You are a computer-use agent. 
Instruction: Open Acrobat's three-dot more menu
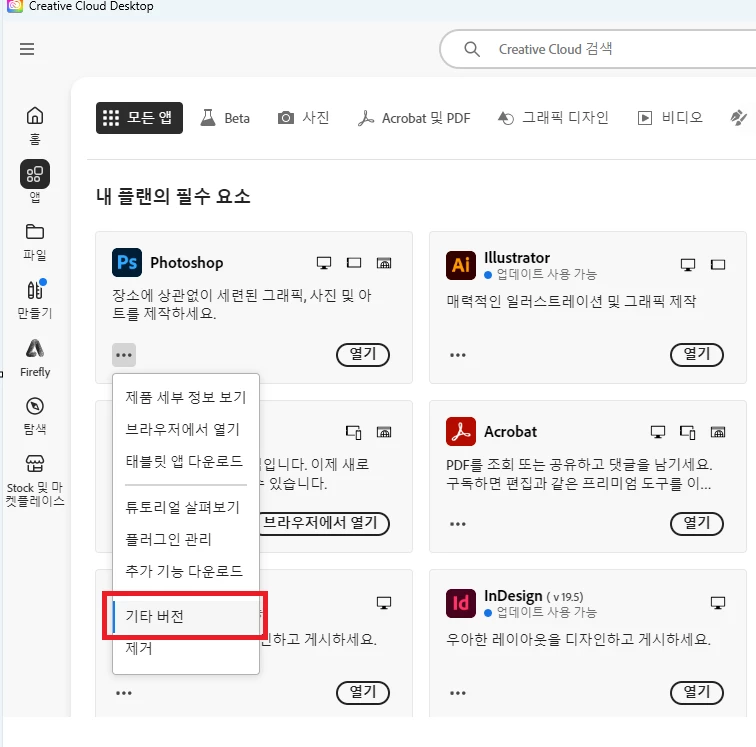click(458, 524)
